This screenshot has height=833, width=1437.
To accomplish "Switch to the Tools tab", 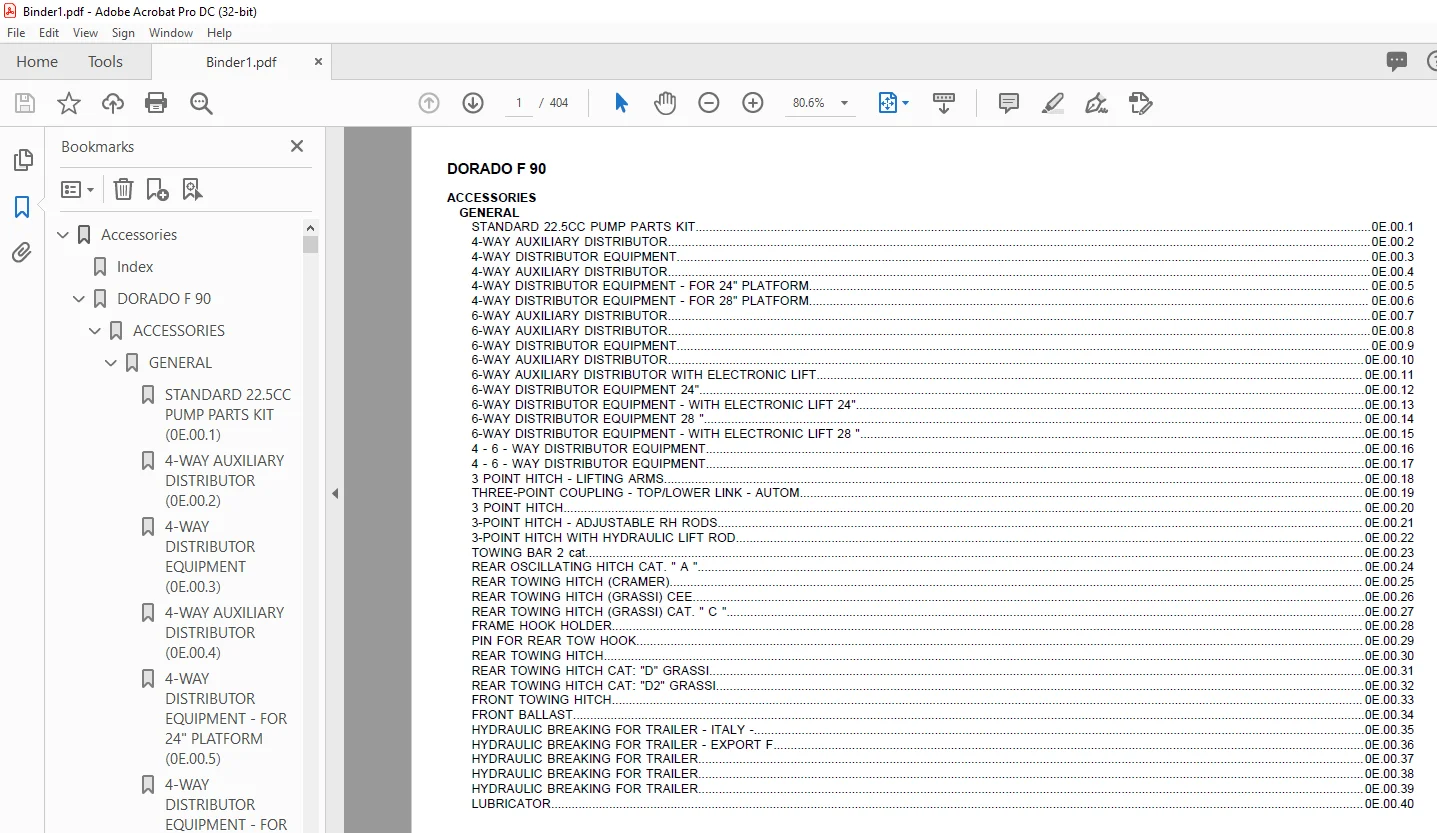I will (105, 62).
